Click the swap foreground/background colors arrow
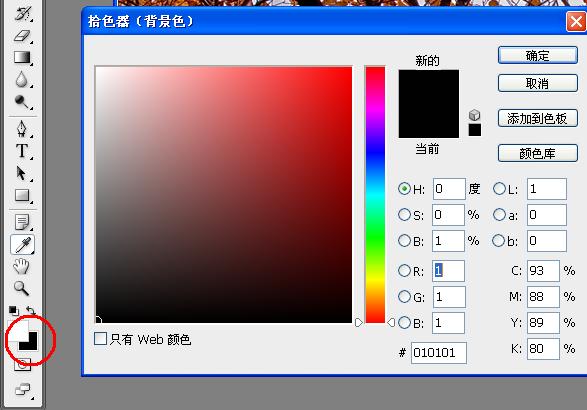 (x=31, y=310)
